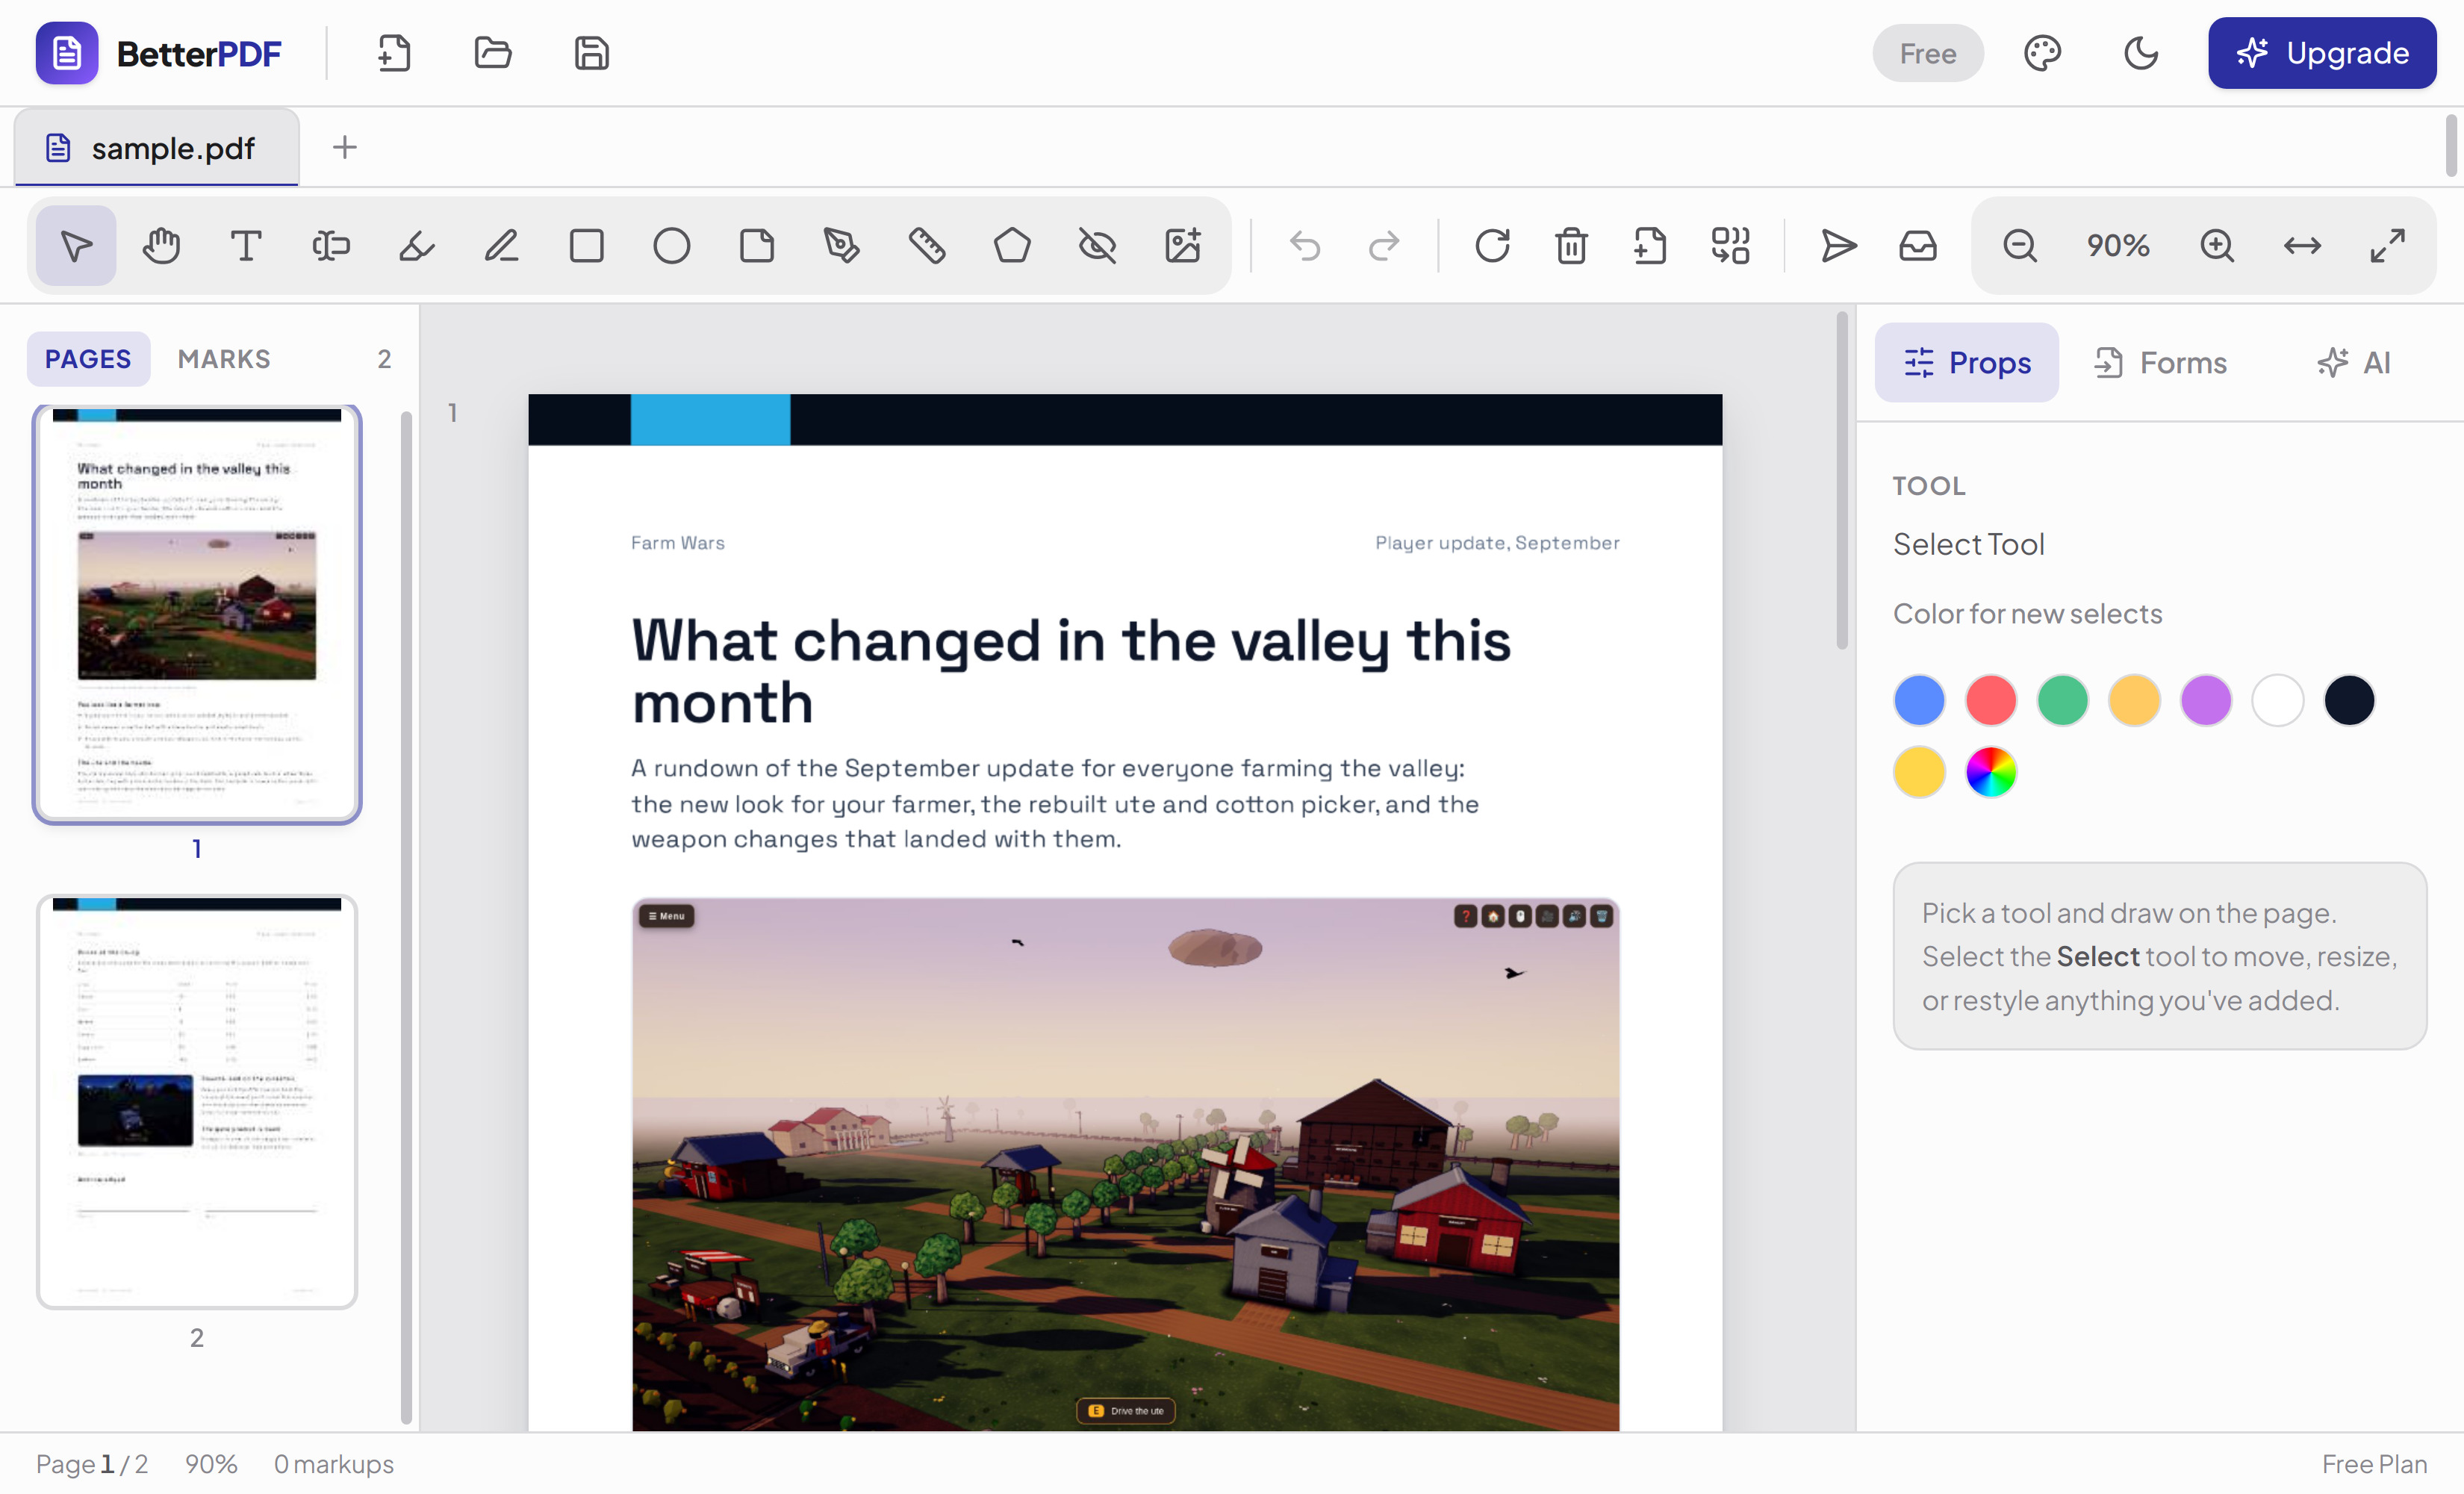Select the Redact eye-off tool
Image resolution: width=2464 pixels, height=1494 pixels.
[1097, 245]
